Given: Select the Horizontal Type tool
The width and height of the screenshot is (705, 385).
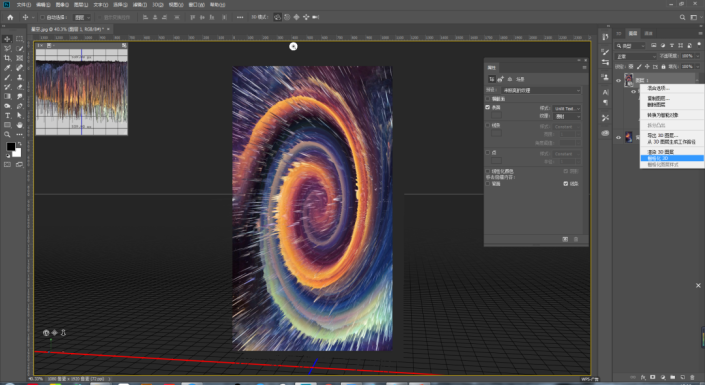Looking at the screenshot, I should [x=7, y=116].
